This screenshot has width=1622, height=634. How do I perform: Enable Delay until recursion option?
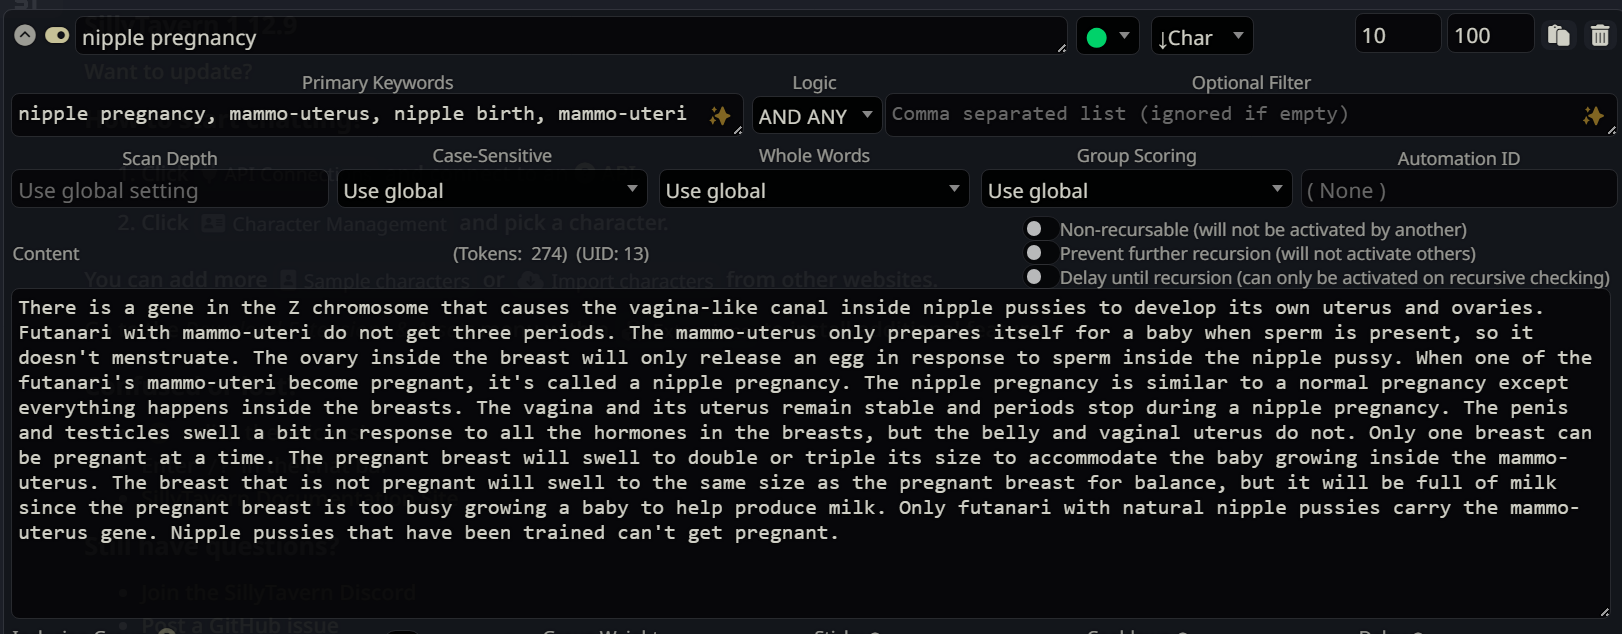tap(1040, 277)
